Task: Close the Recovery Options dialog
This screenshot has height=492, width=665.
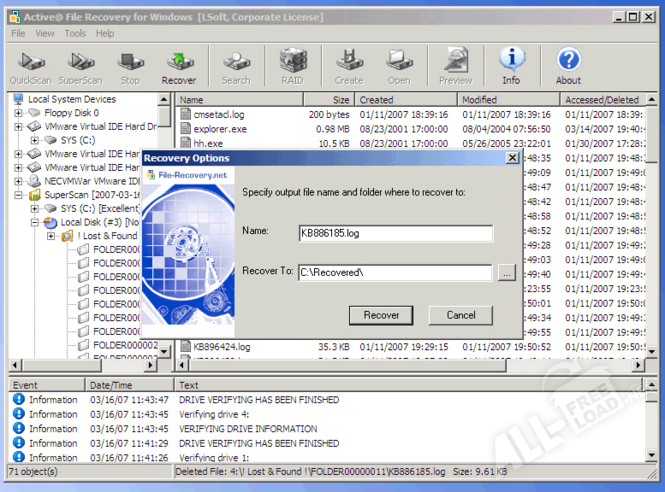Action: click(x=512, y=158)
